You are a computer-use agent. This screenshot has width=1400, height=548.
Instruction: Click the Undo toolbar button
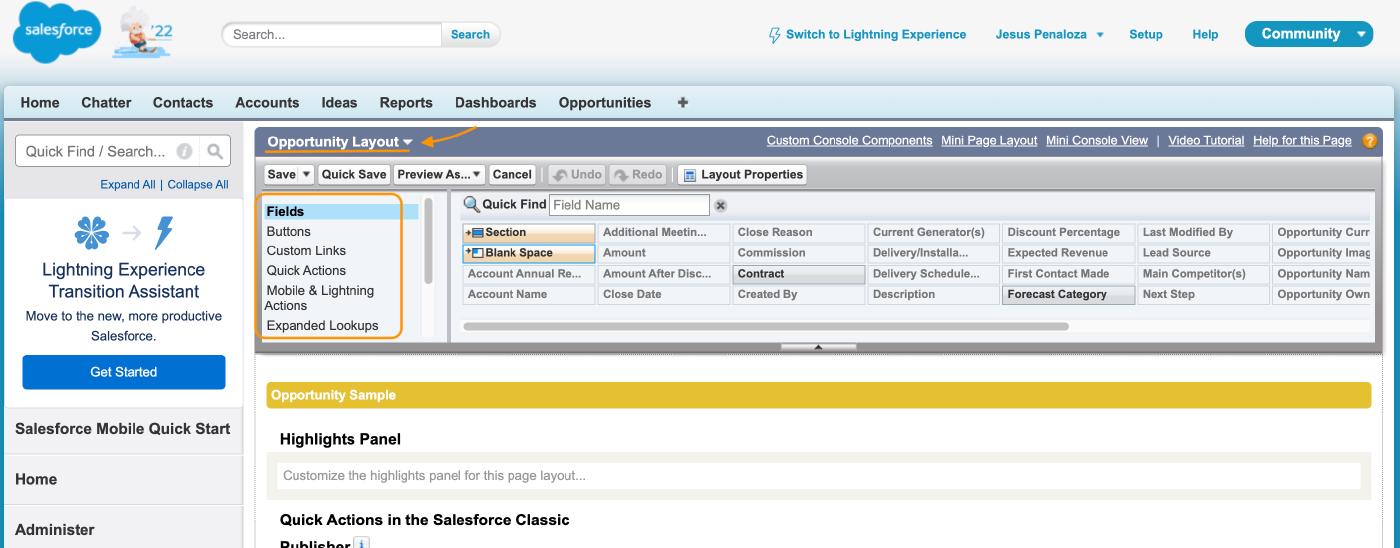[x=577, y=175]
